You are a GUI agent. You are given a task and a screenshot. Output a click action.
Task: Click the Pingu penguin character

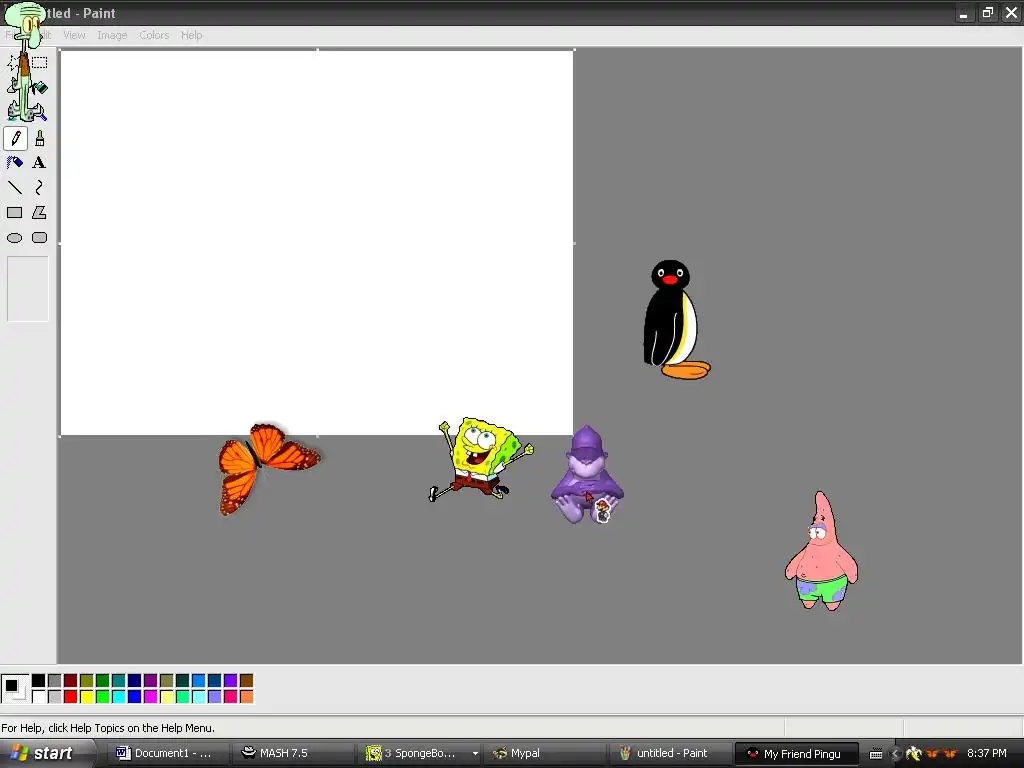click(675, 319)
